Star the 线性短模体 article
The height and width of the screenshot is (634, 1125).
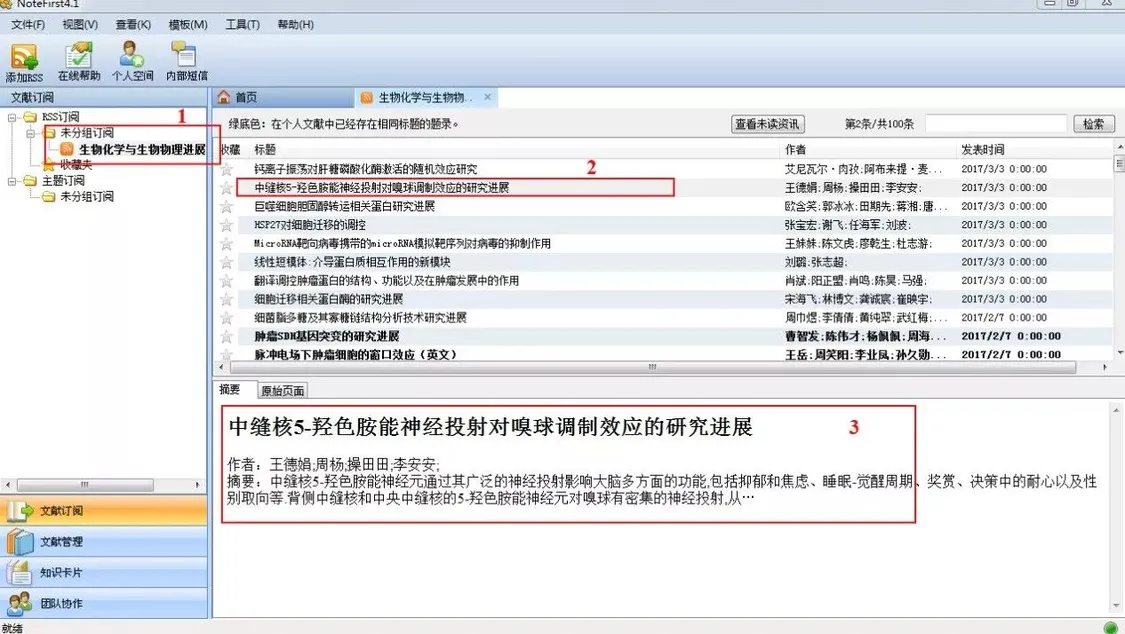point(227,262)
